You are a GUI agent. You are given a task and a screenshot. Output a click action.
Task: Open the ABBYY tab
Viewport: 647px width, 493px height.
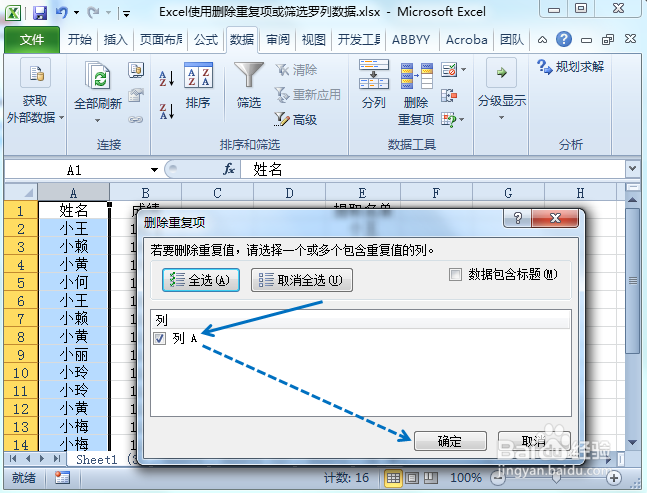(x=411, y=40)
